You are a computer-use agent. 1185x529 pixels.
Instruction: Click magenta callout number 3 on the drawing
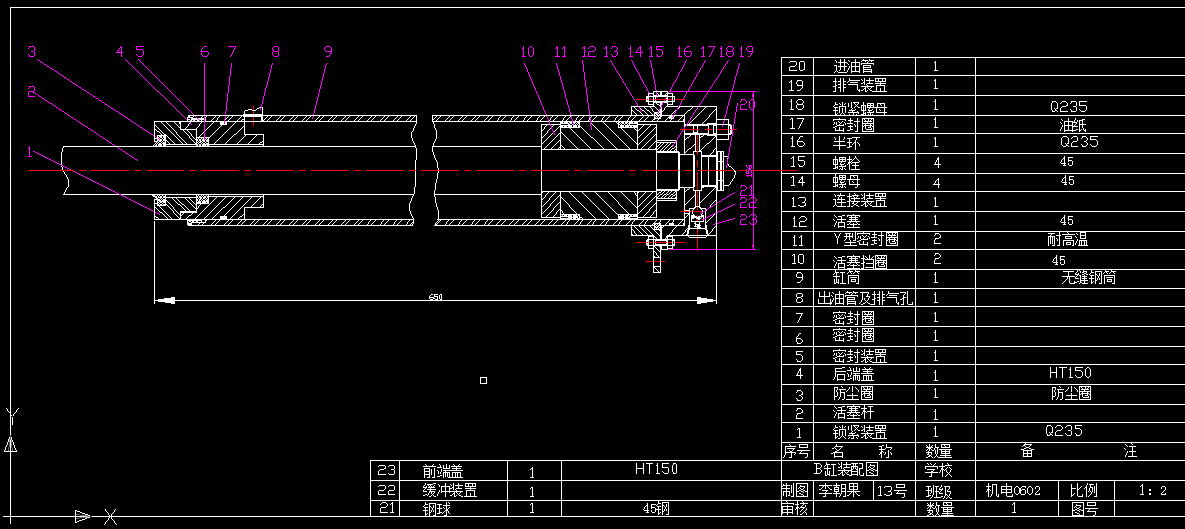[32, 51]
